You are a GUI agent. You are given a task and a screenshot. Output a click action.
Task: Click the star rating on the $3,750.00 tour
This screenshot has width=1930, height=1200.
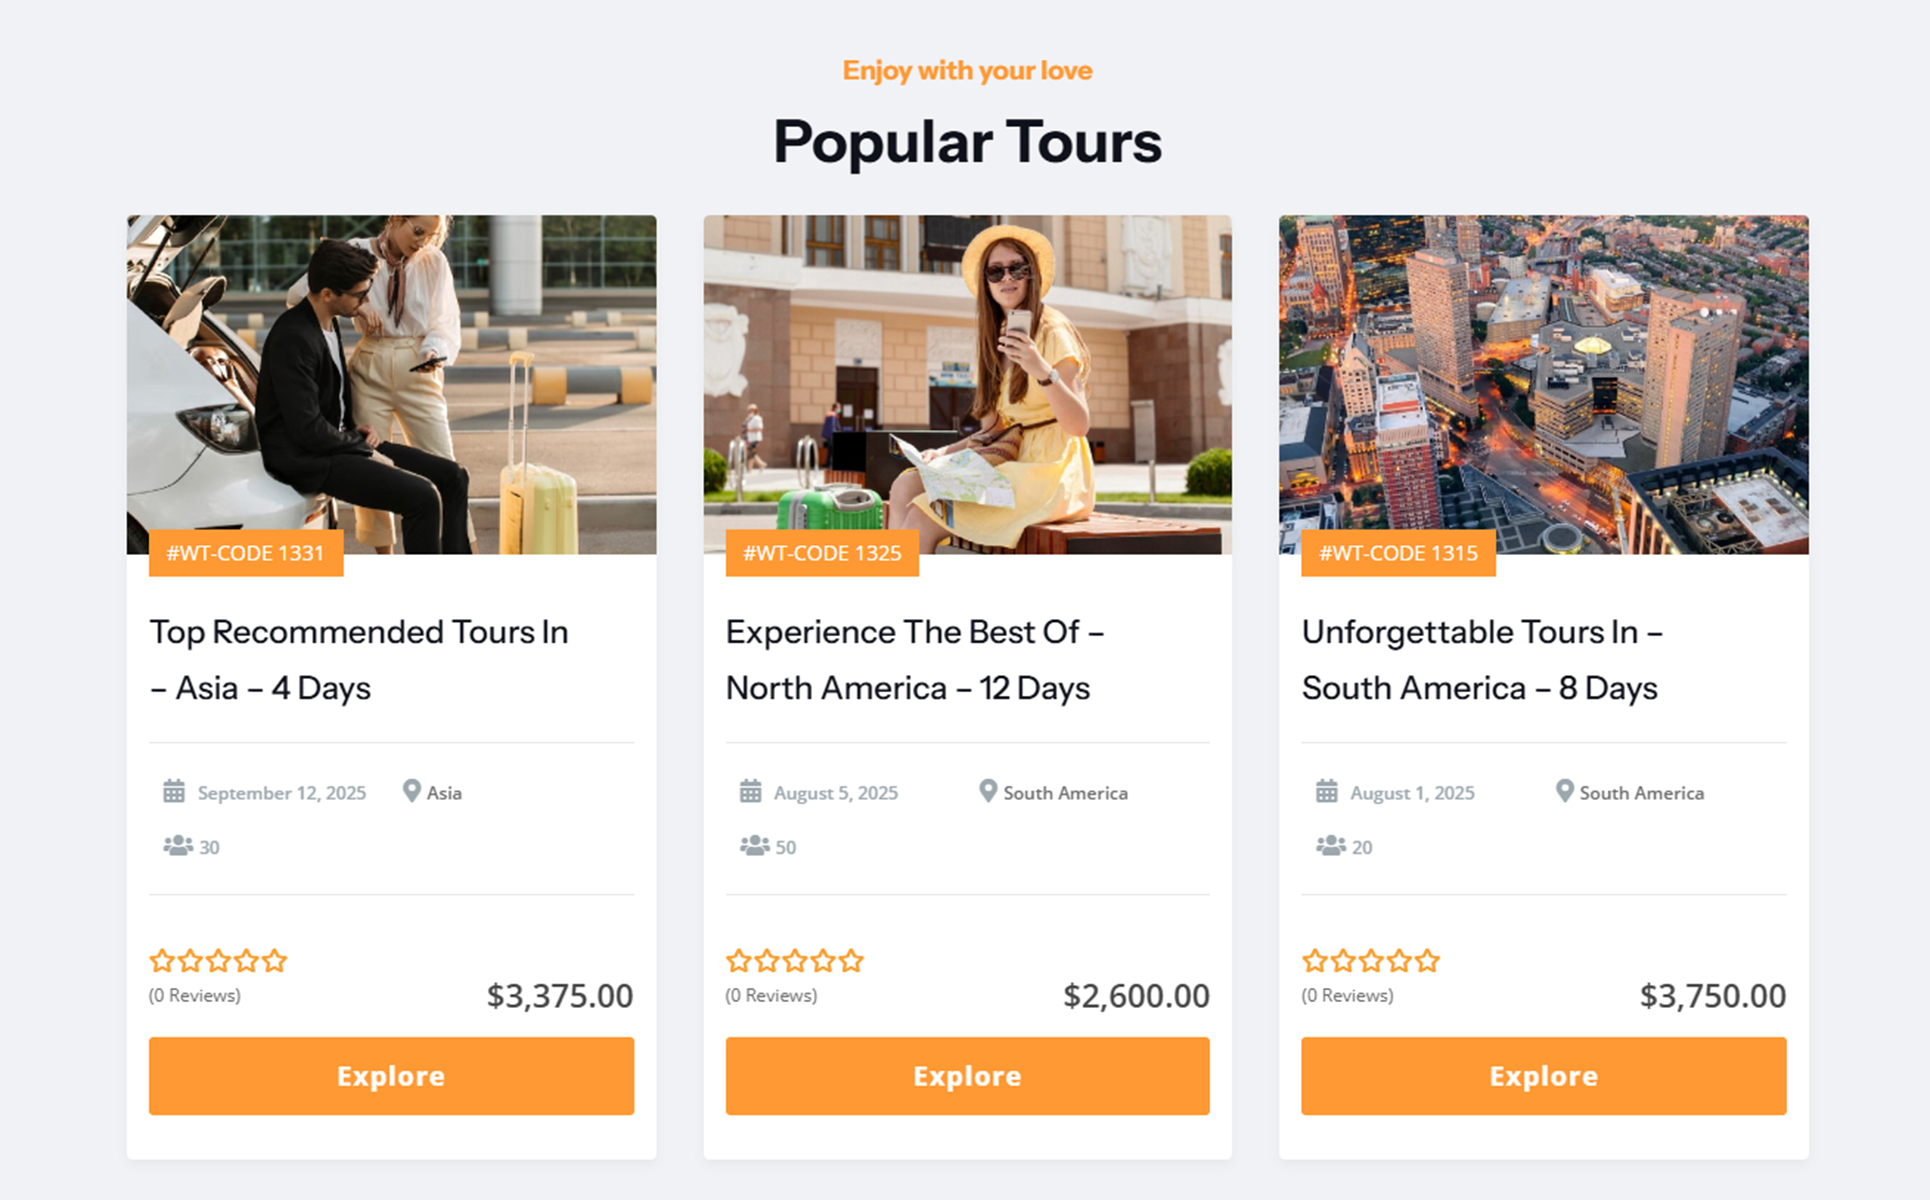(1370, 961)
